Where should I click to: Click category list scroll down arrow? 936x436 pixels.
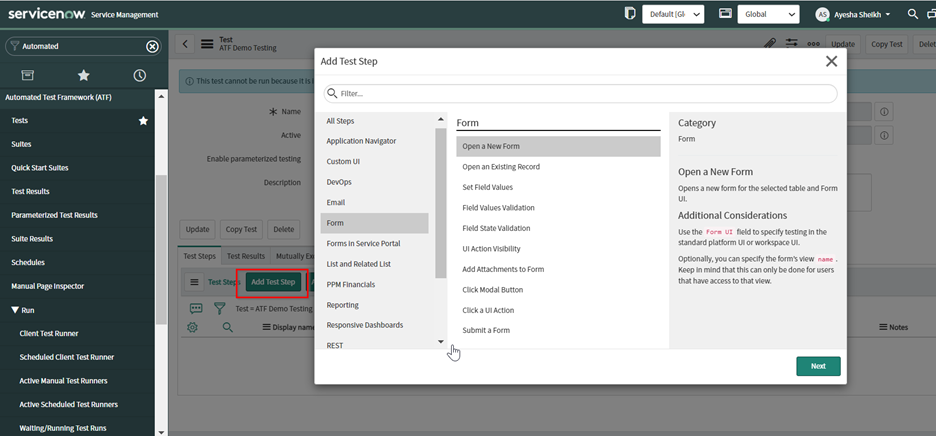click(x=441, y=342)
